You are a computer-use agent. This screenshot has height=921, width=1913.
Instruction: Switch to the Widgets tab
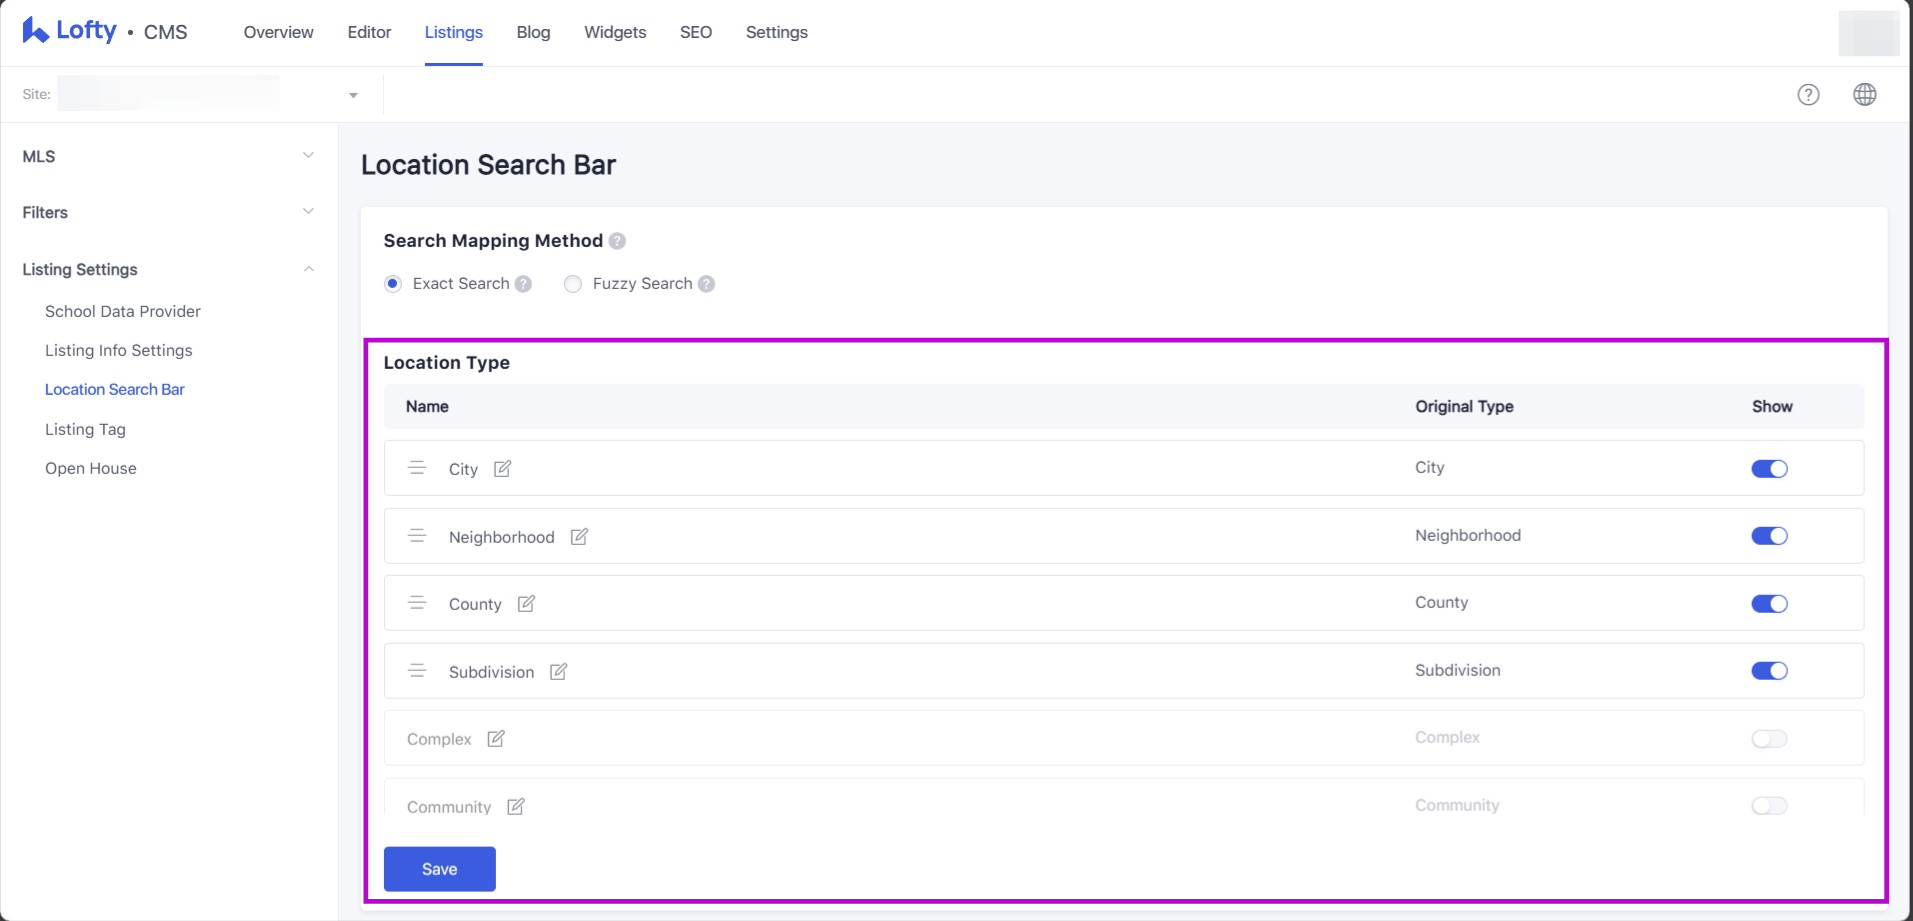(x=615, y=32)
